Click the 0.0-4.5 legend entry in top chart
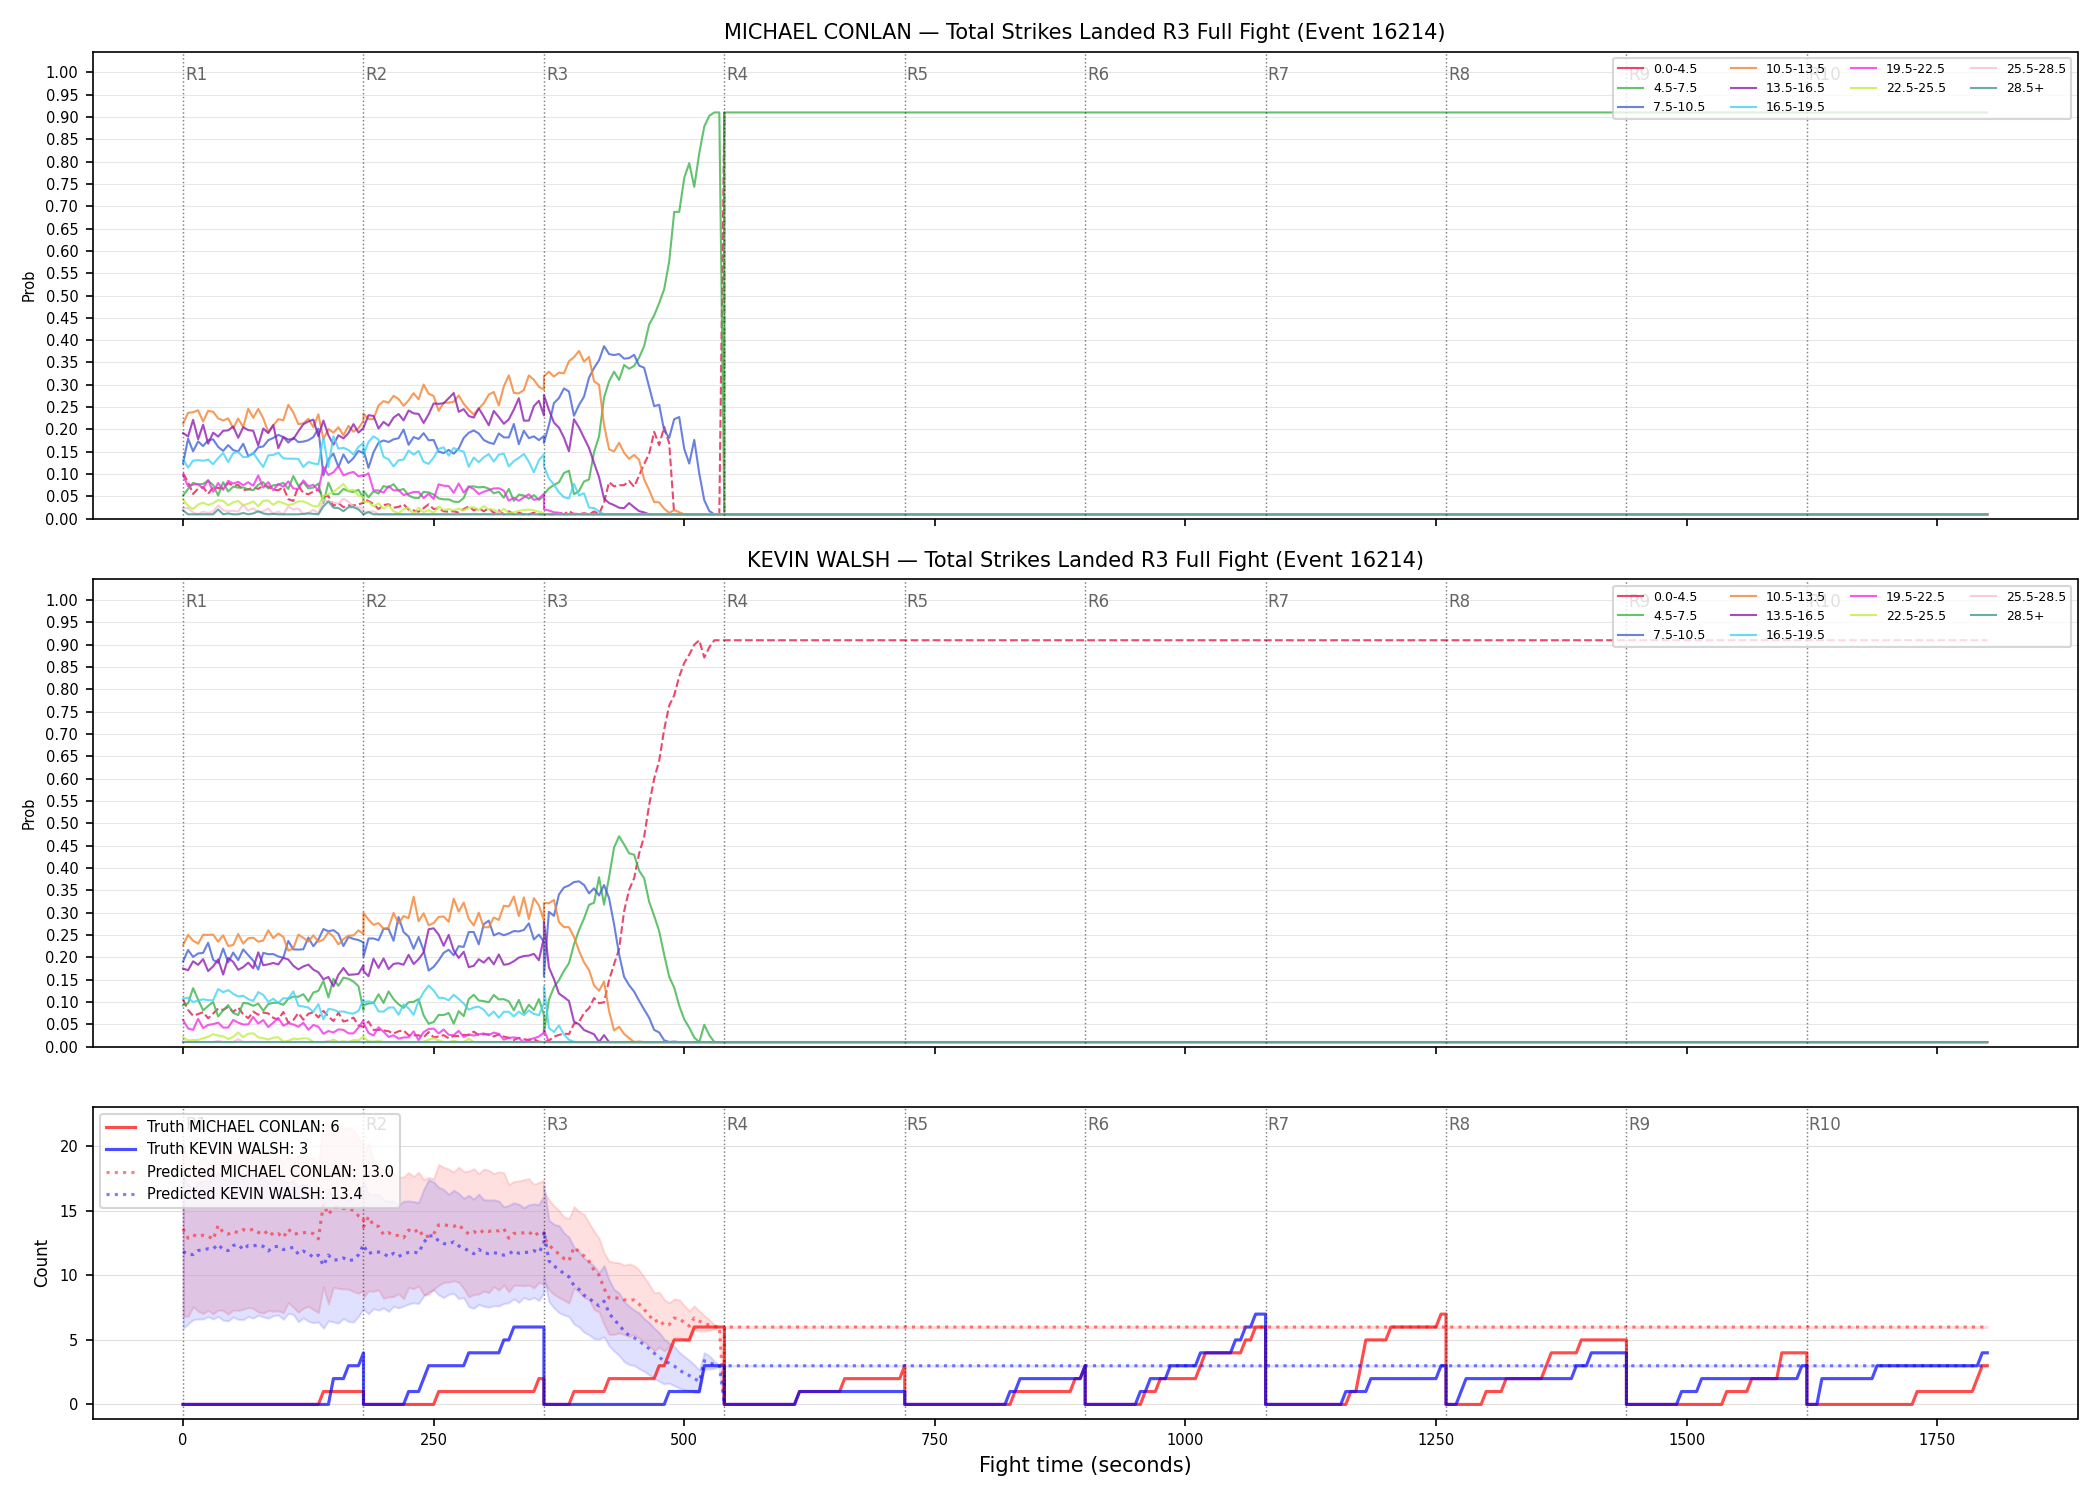The image size is (2100, 1500). [x=1658, y=69]
